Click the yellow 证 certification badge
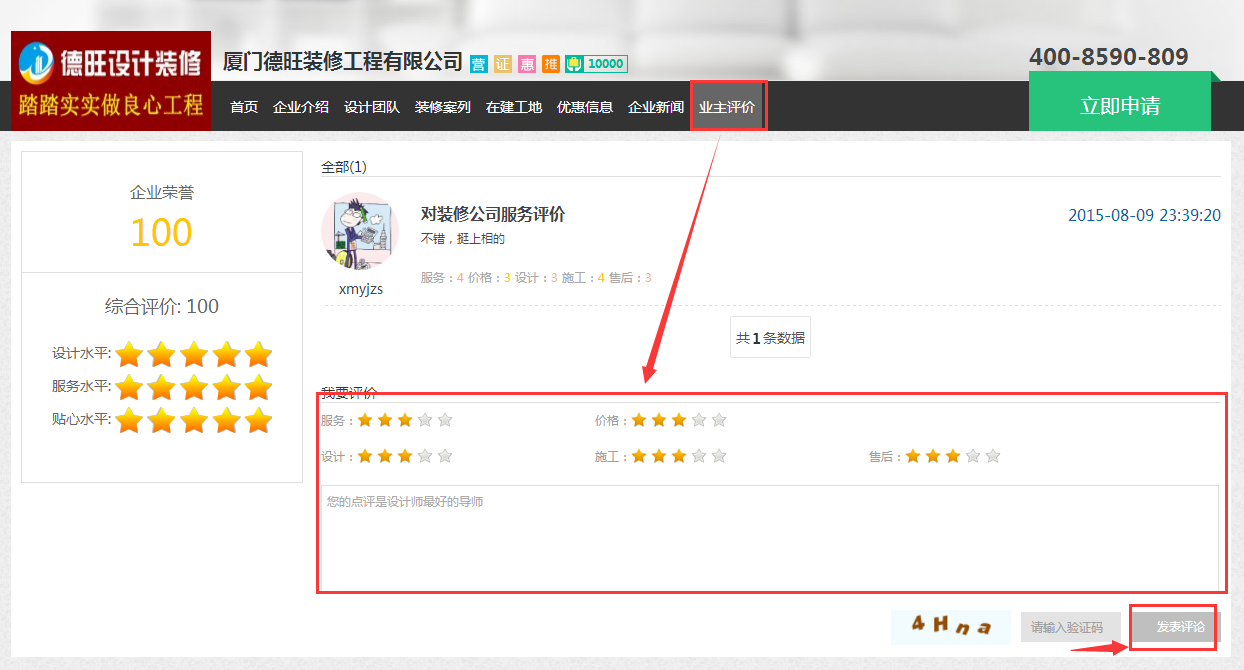The height and width of the screenshot is (670, 1244). [x=503, y=64]
